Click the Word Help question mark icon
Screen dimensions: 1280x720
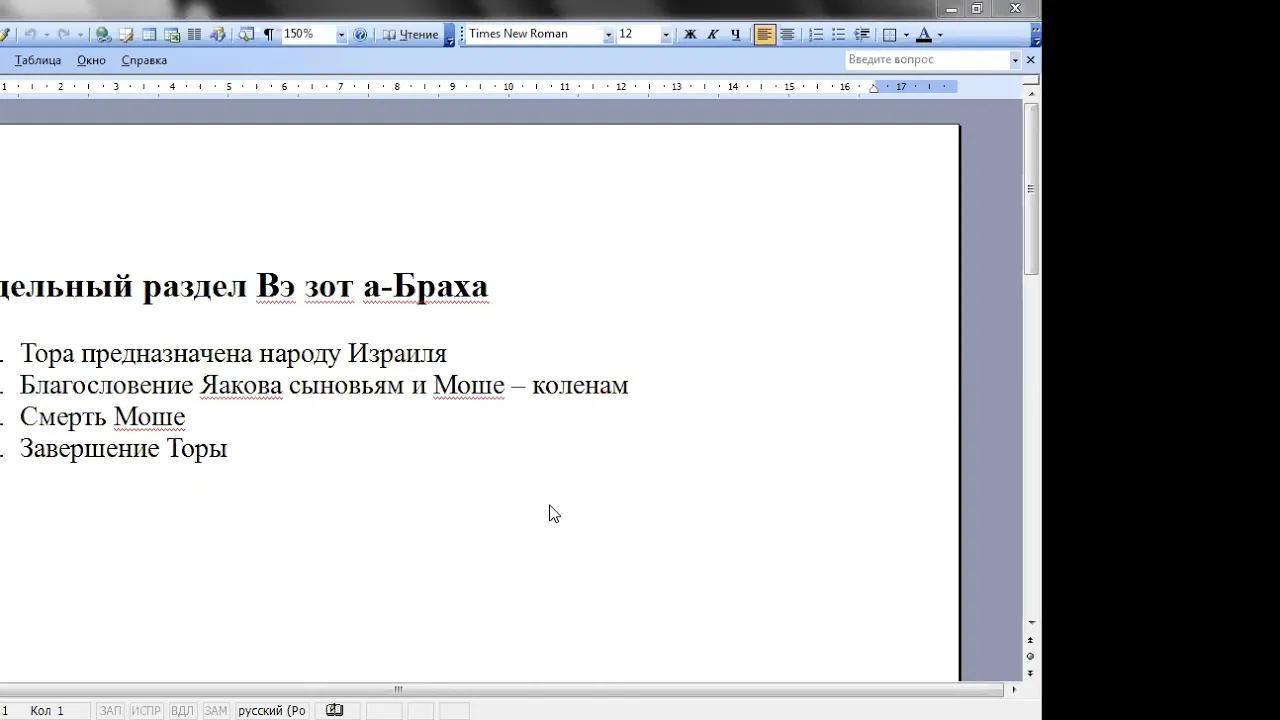361,34
